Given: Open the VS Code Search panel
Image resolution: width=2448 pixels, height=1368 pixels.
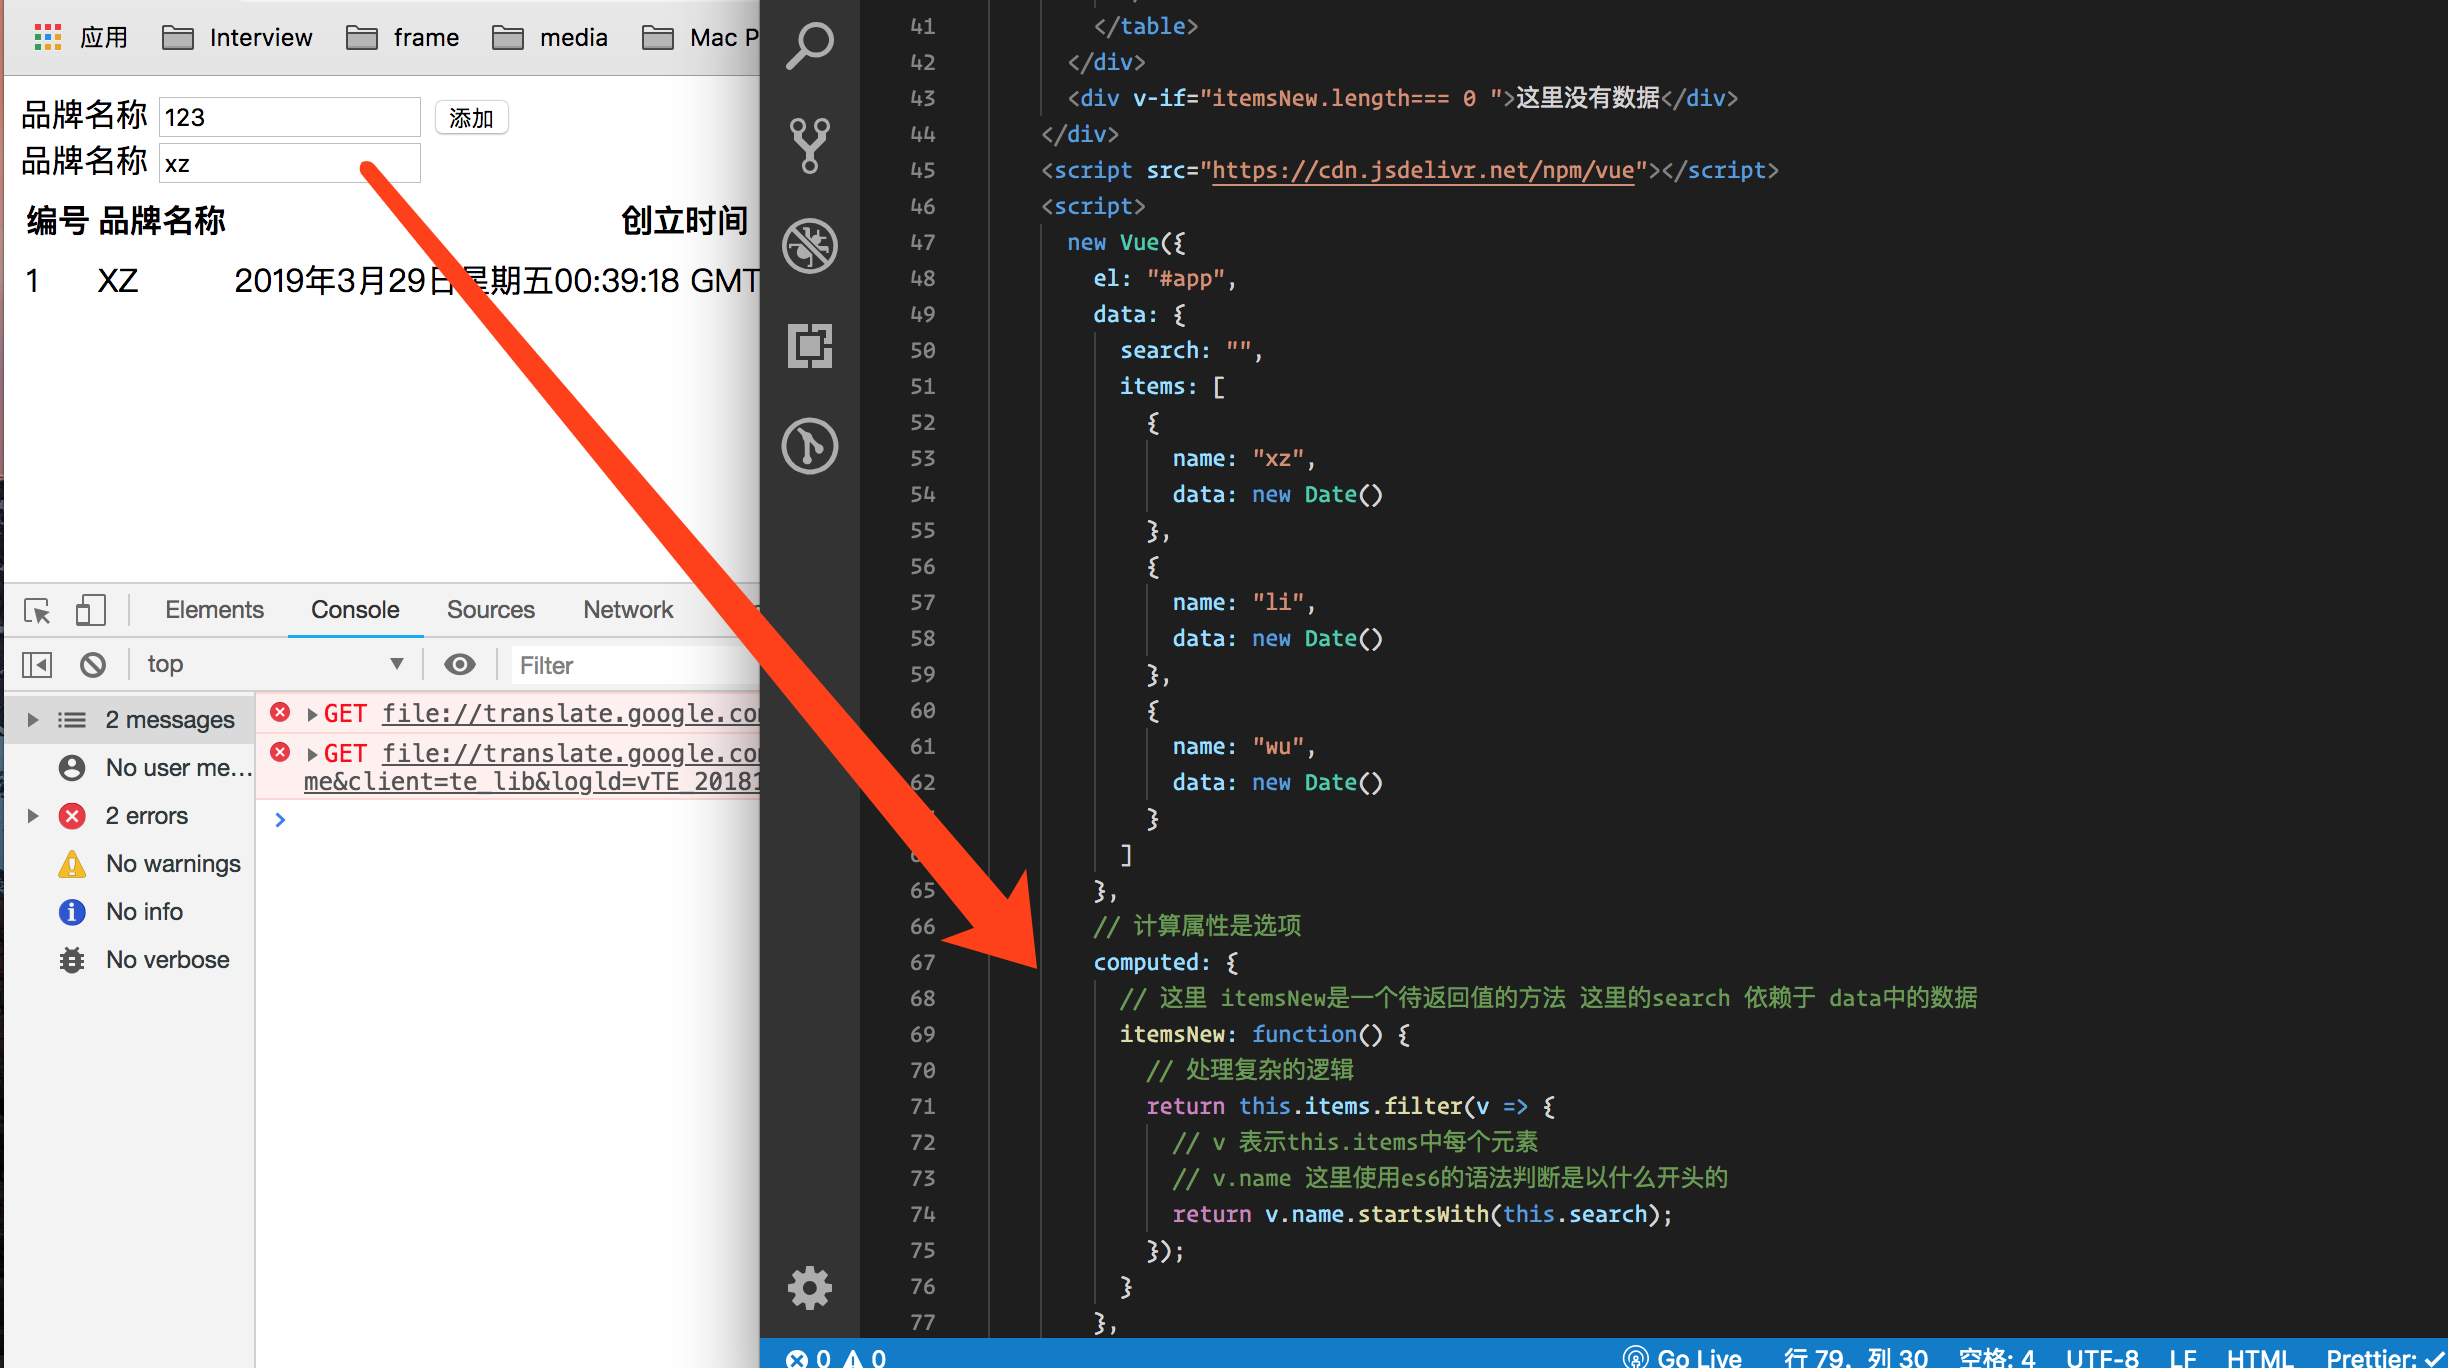Looking at the screenshot, I should click(x=809, y=45).
